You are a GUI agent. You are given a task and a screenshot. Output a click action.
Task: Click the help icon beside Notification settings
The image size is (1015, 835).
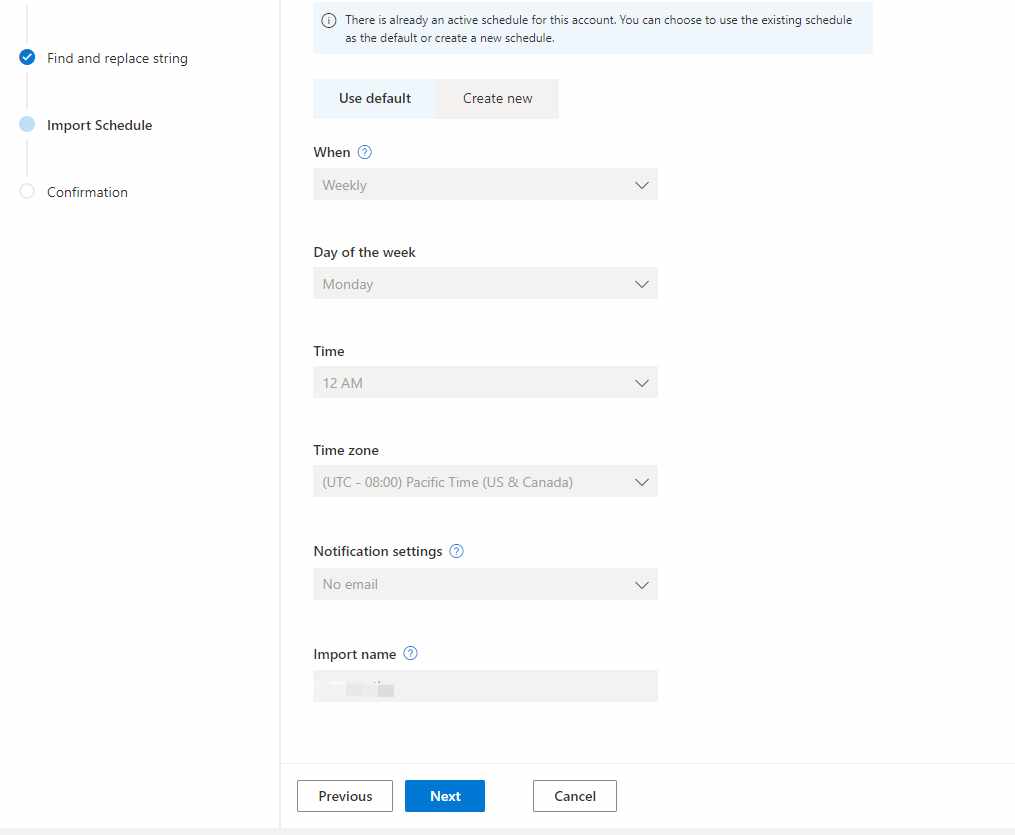point(456,551)
